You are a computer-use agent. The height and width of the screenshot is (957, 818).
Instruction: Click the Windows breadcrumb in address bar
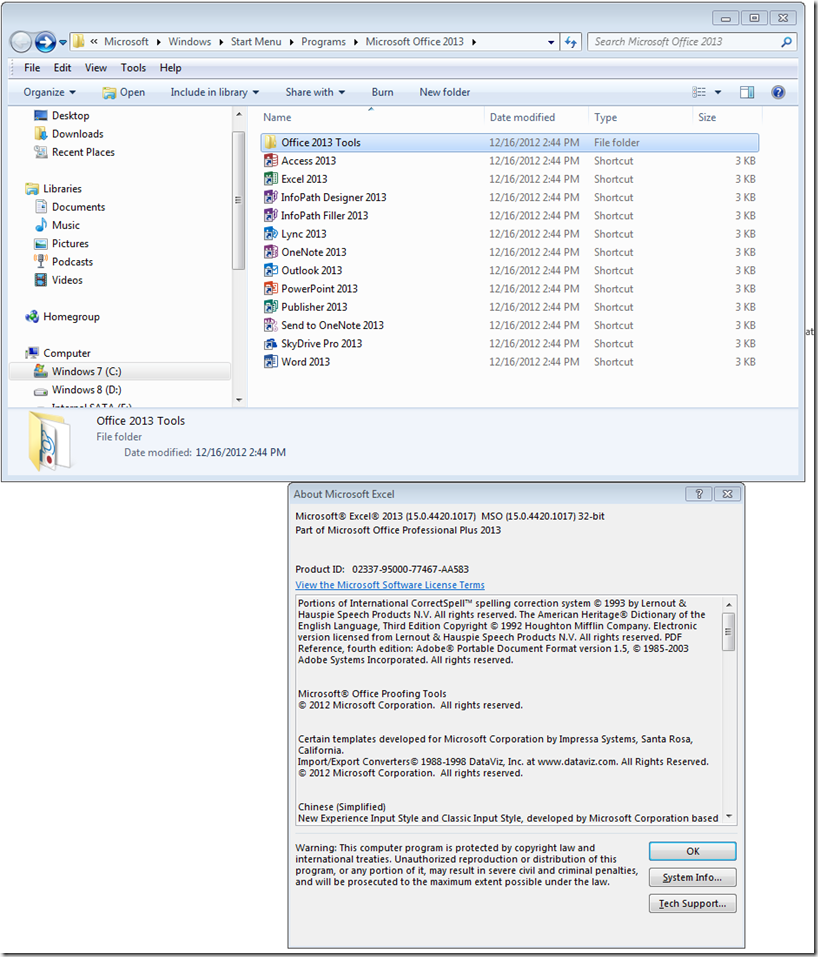click(x=189, y=42)
